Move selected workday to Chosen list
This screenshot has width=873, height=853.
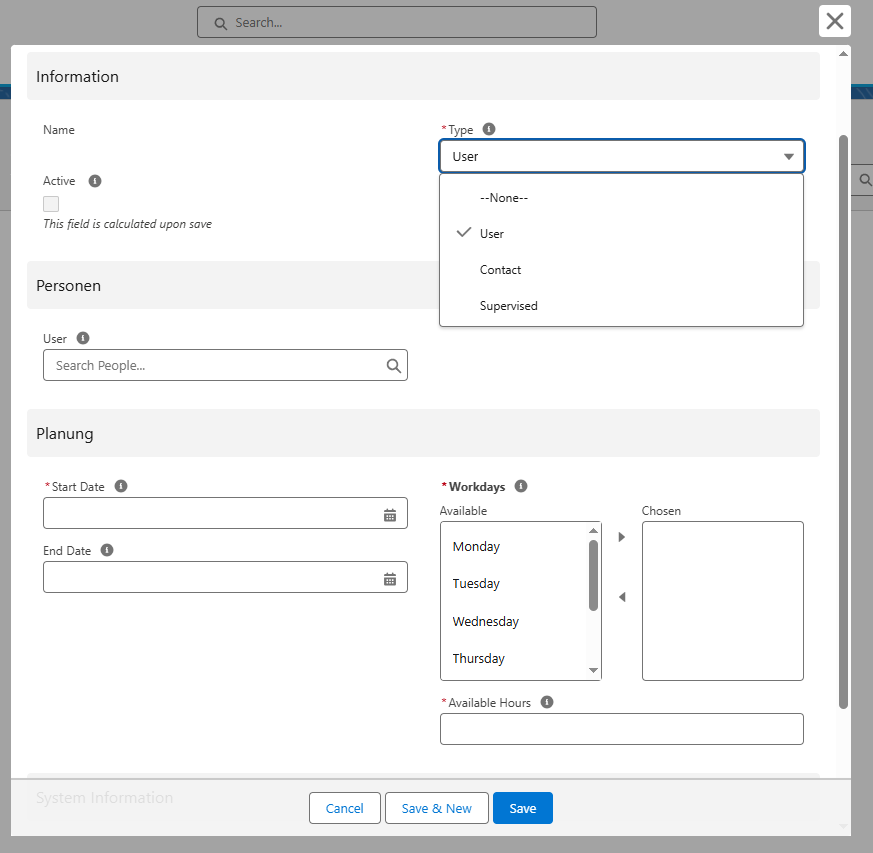pos(622,537)
